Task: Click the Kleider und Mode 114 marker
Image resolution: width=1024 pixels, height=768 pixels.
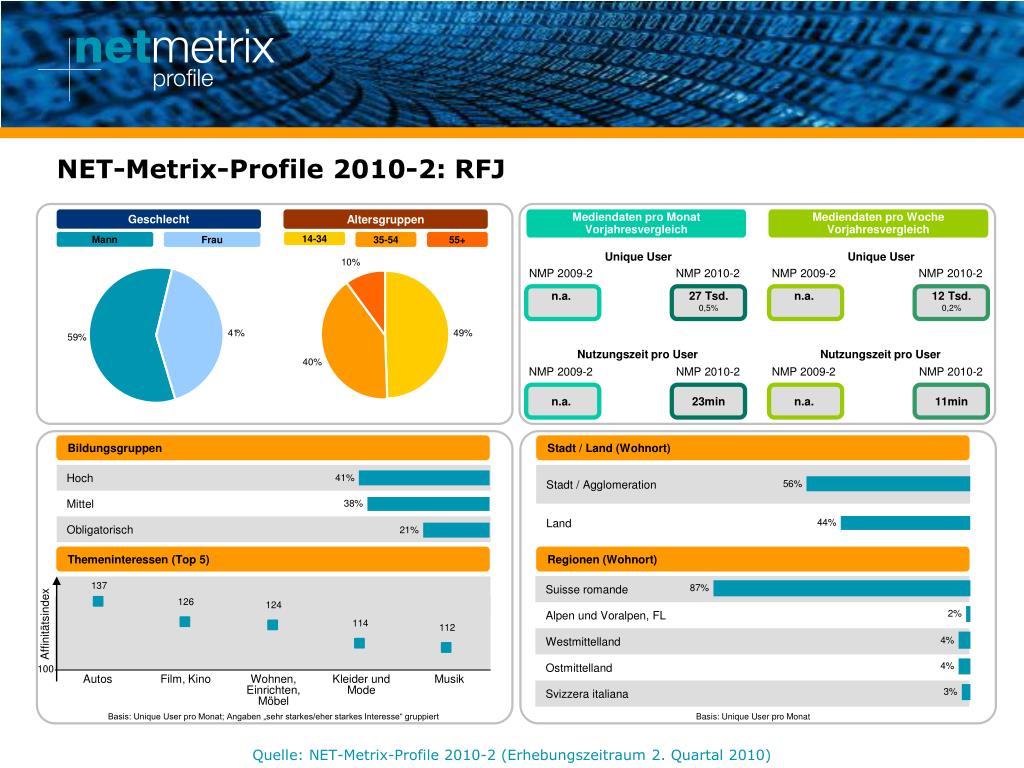Action: point(359,643)
